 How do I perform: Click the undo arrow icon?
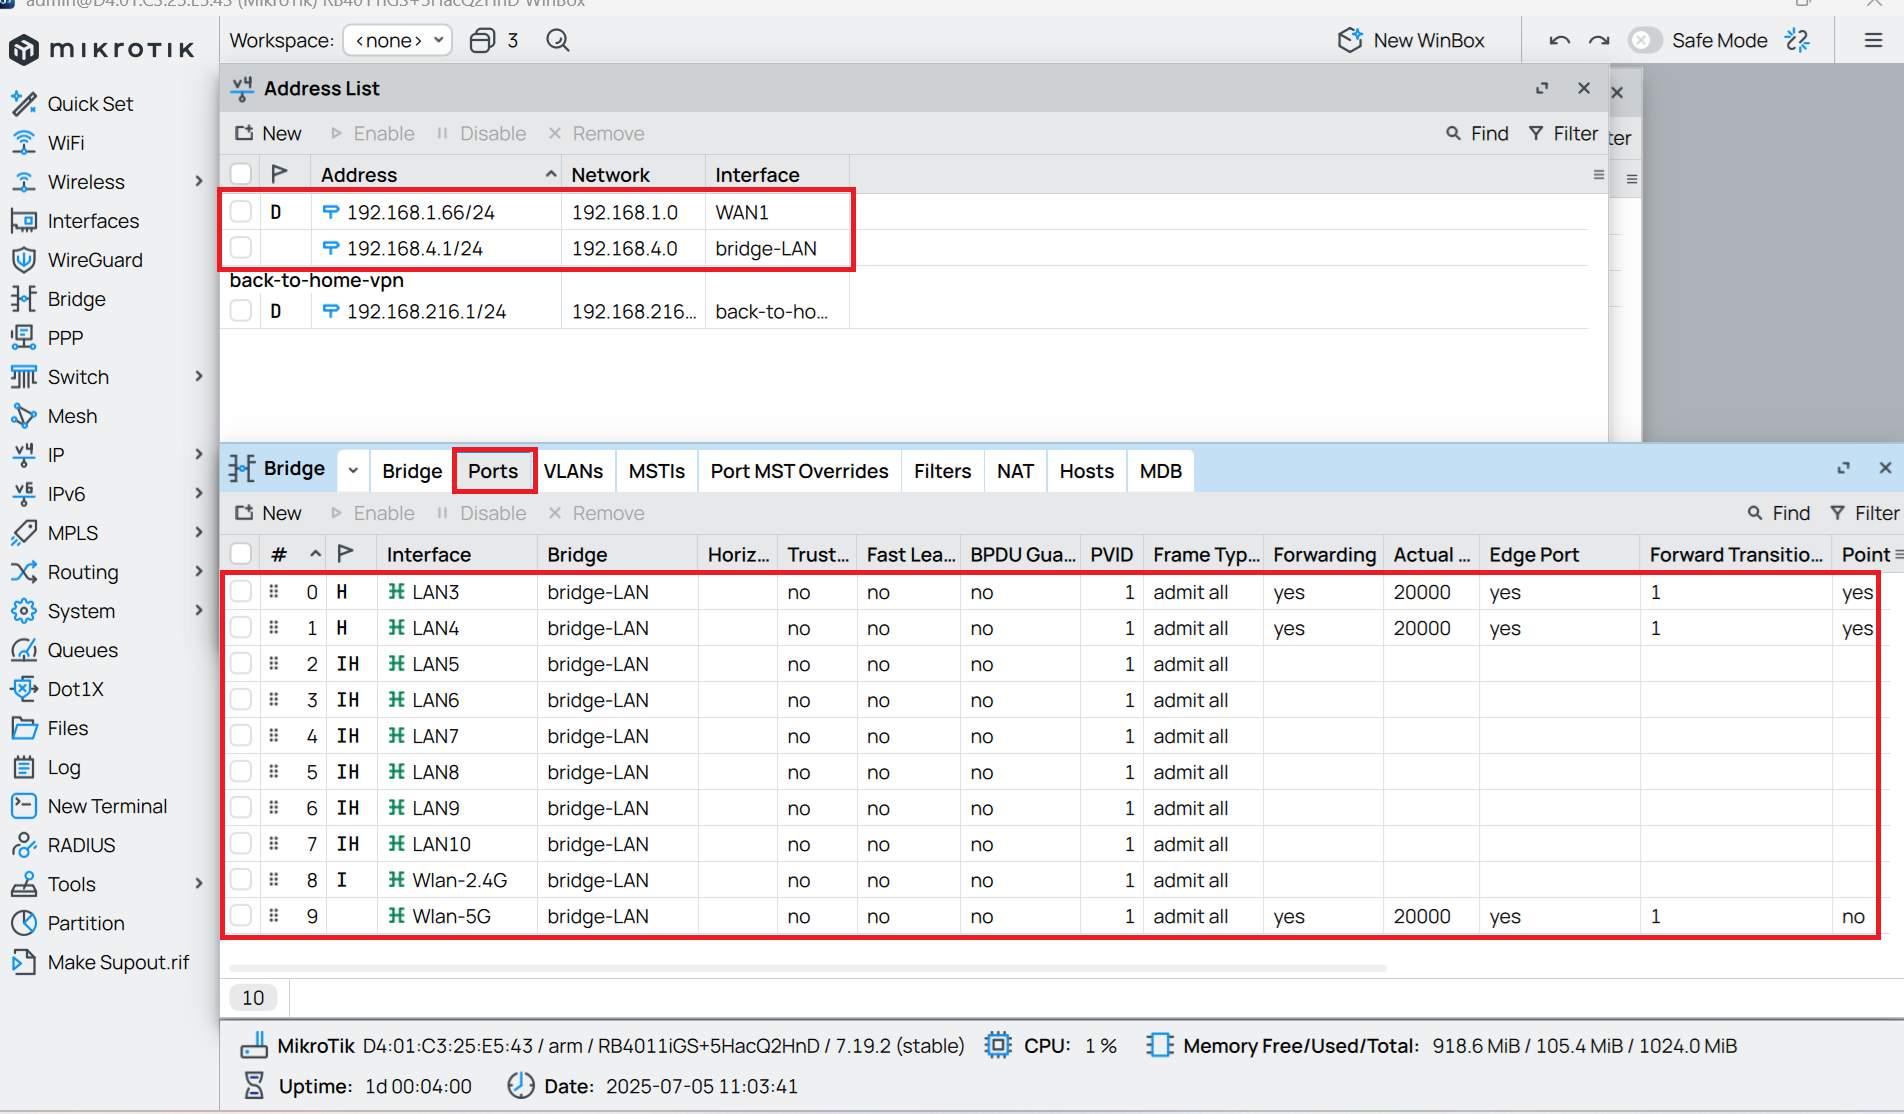[x=1560, y=40]
